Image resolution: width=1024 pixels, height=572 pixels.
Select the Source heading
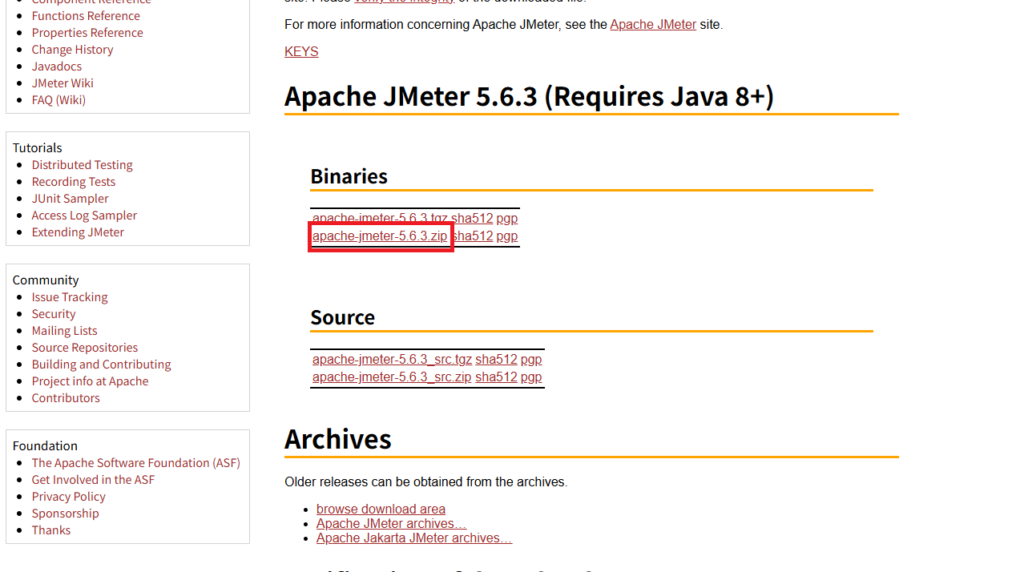point(342,317)
